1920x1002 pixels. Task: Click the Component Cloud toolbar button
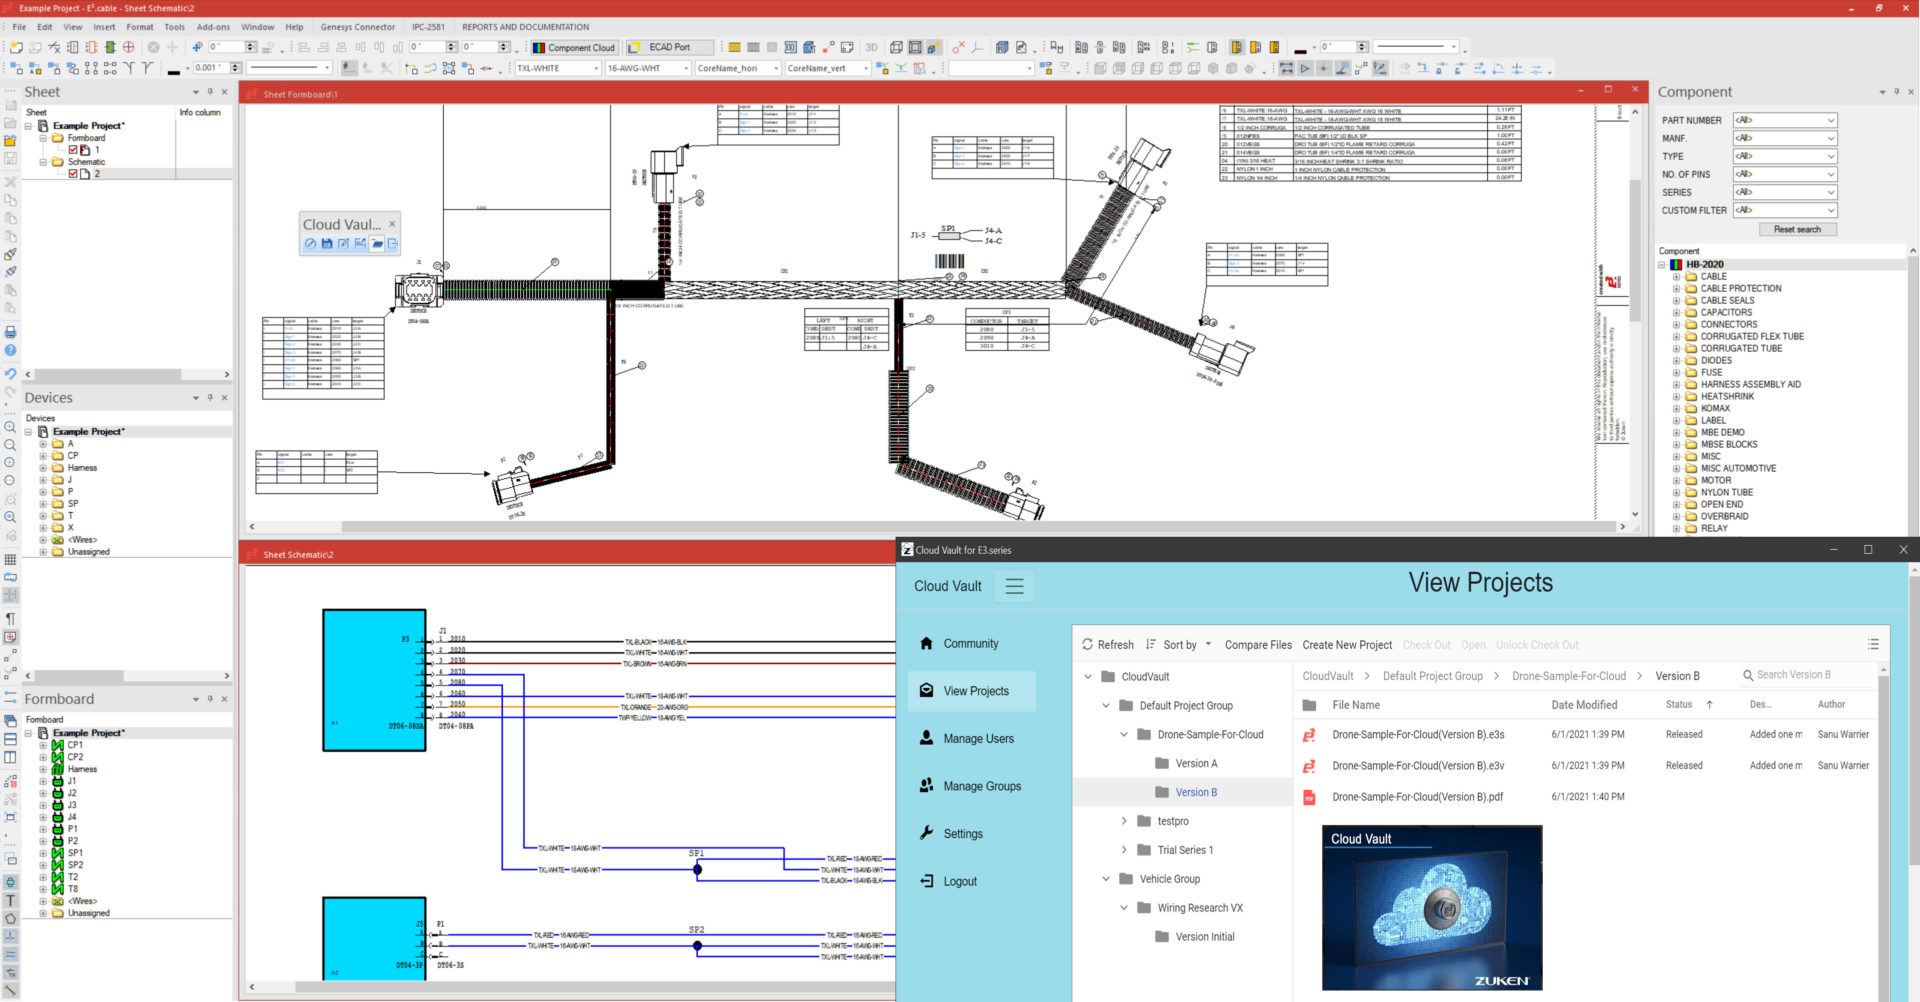(574, 47)
